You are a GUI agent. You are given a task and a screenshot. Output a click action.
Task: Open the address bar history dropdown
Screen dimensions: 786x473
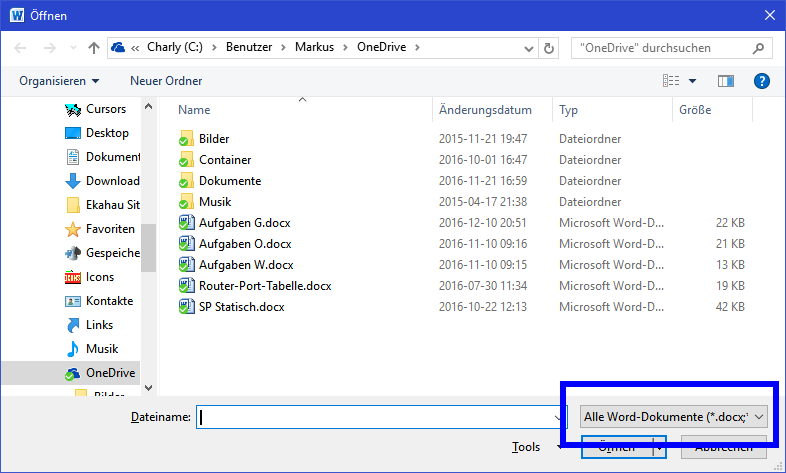point(528,49)
